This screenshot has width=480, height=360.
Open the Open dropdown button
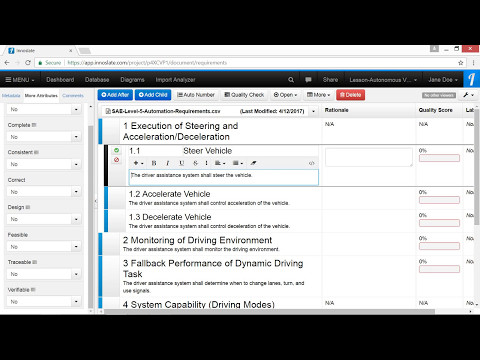pos(285,95)
